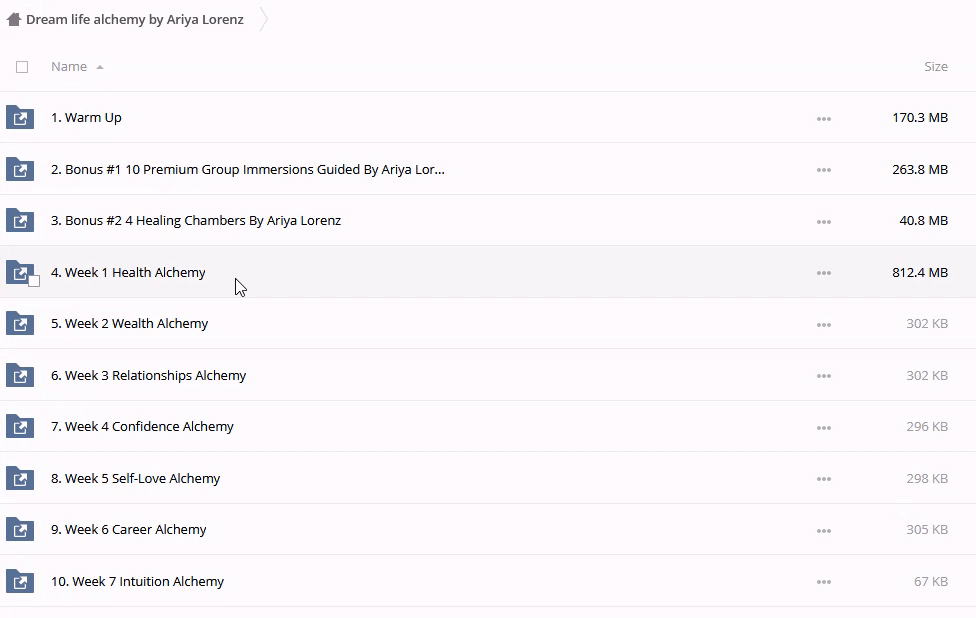Toggle the Name sort direction arrow
Image resolution: width=976 pixels, height=618 pixels.
click(100, 67)
